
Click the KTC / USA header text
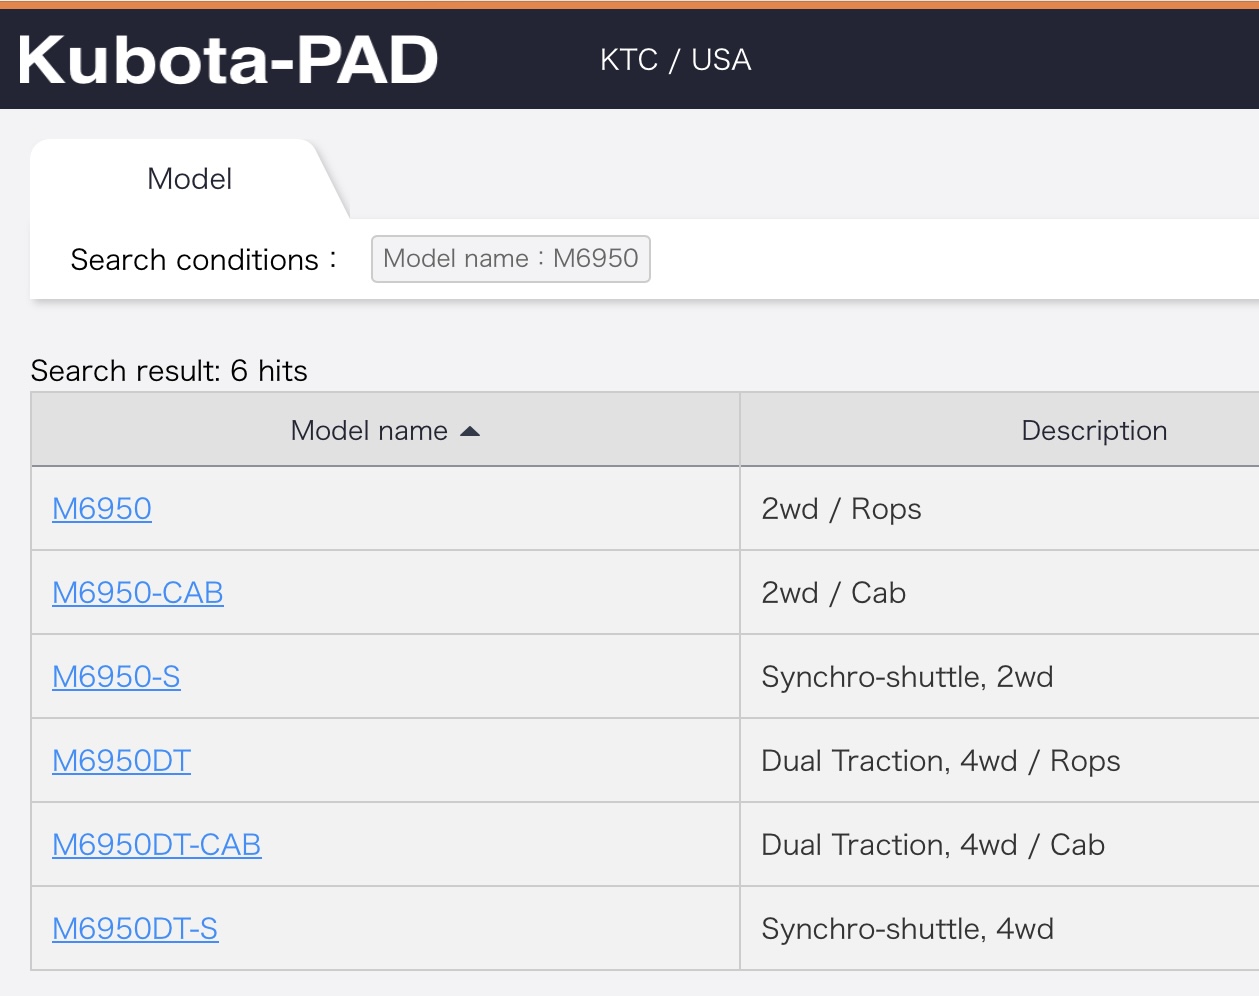pos(675,60)
